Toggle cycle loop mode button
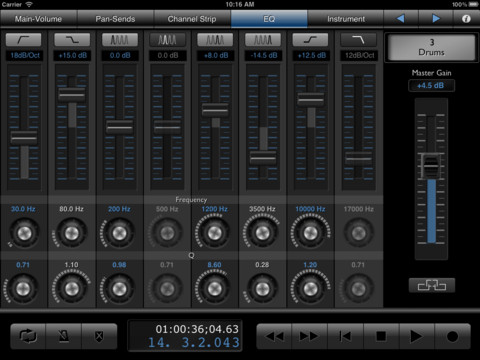480x360 pixels. 28,336
